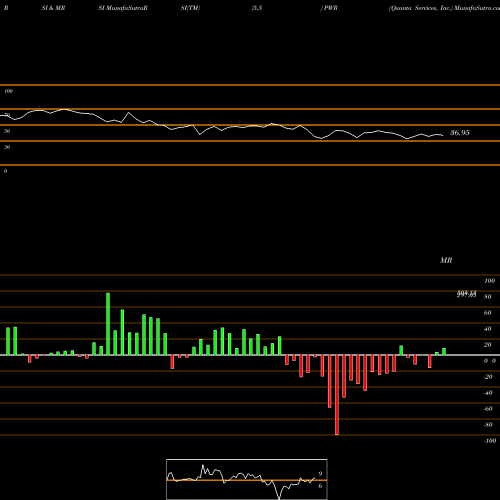Click the tallest green histogram bar
This screenshot has width=500, height=500.
tap(108, 324)
